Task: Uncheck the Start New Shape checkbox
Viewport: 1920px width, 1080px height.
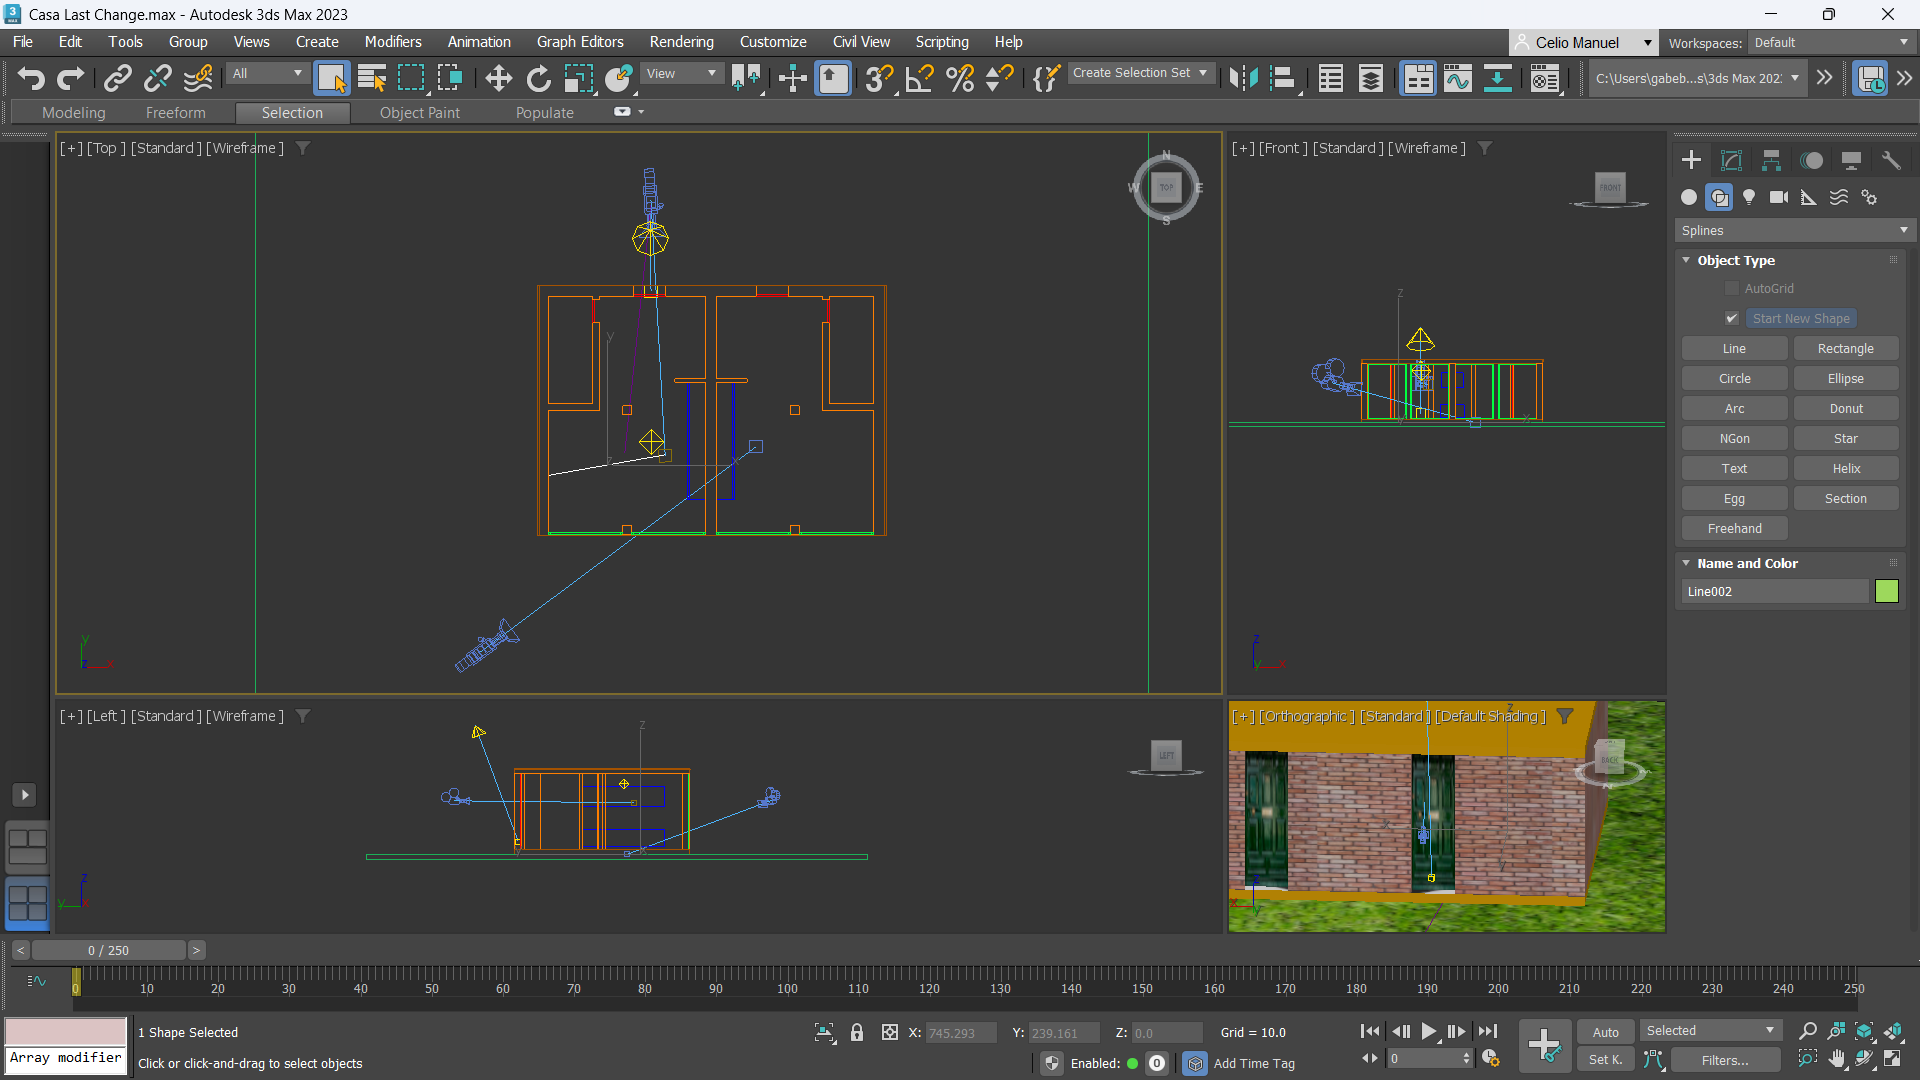Action: [x=1732, y=318]
